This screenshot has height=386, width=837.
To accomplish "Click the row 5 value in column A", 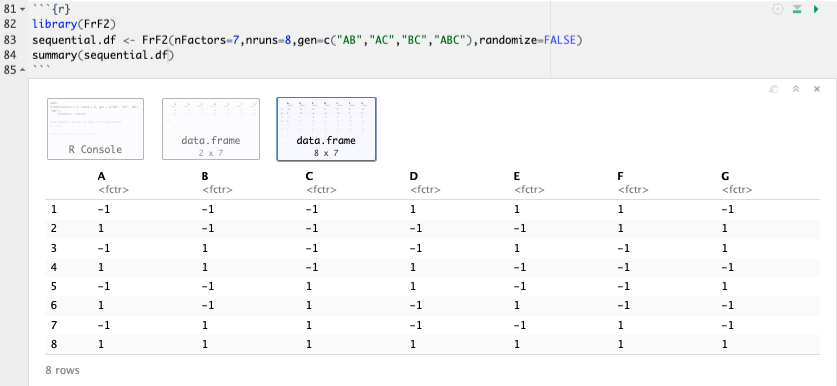I will tap(104, 286).
